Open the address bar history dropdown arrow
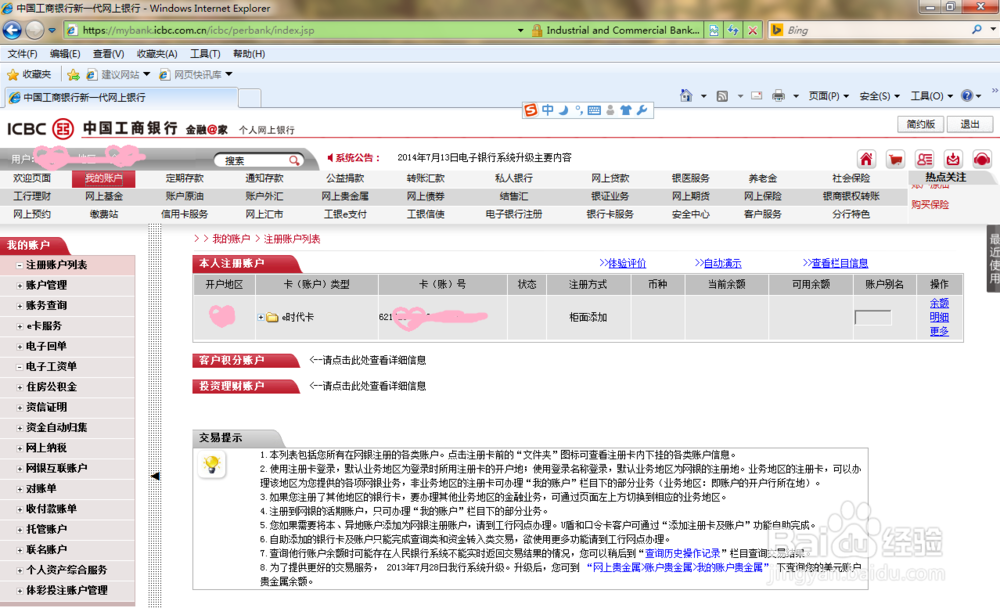The width and height of the screenshot is (1000, 608). pos(519,30)
